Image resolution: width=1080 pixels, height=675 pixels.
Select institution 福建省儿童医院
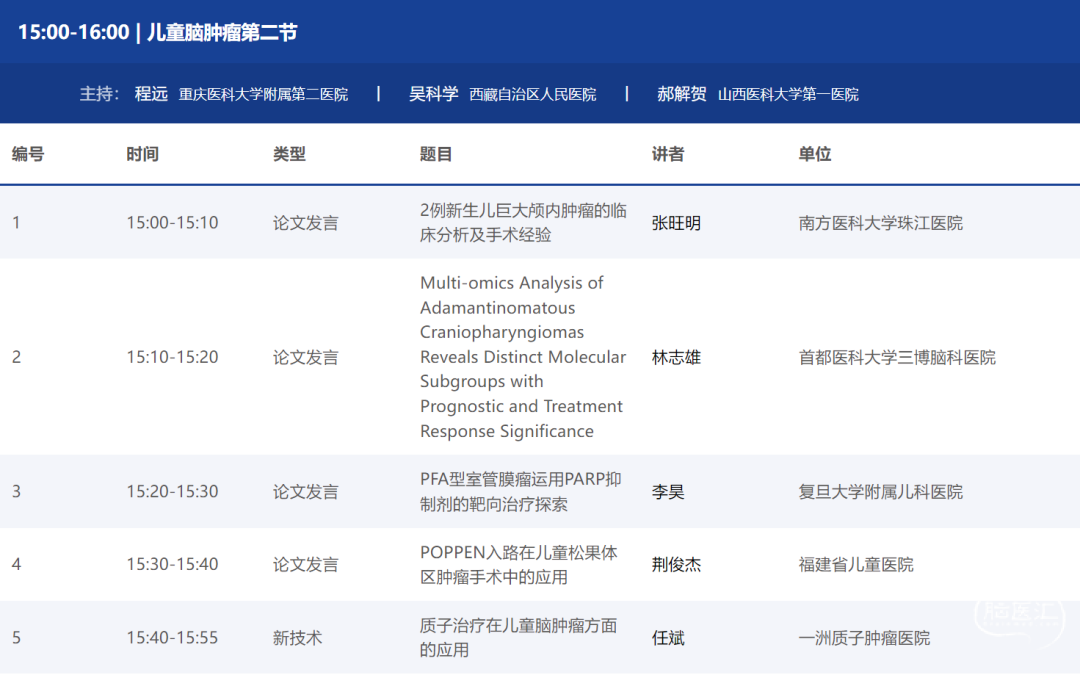(856, 564)
